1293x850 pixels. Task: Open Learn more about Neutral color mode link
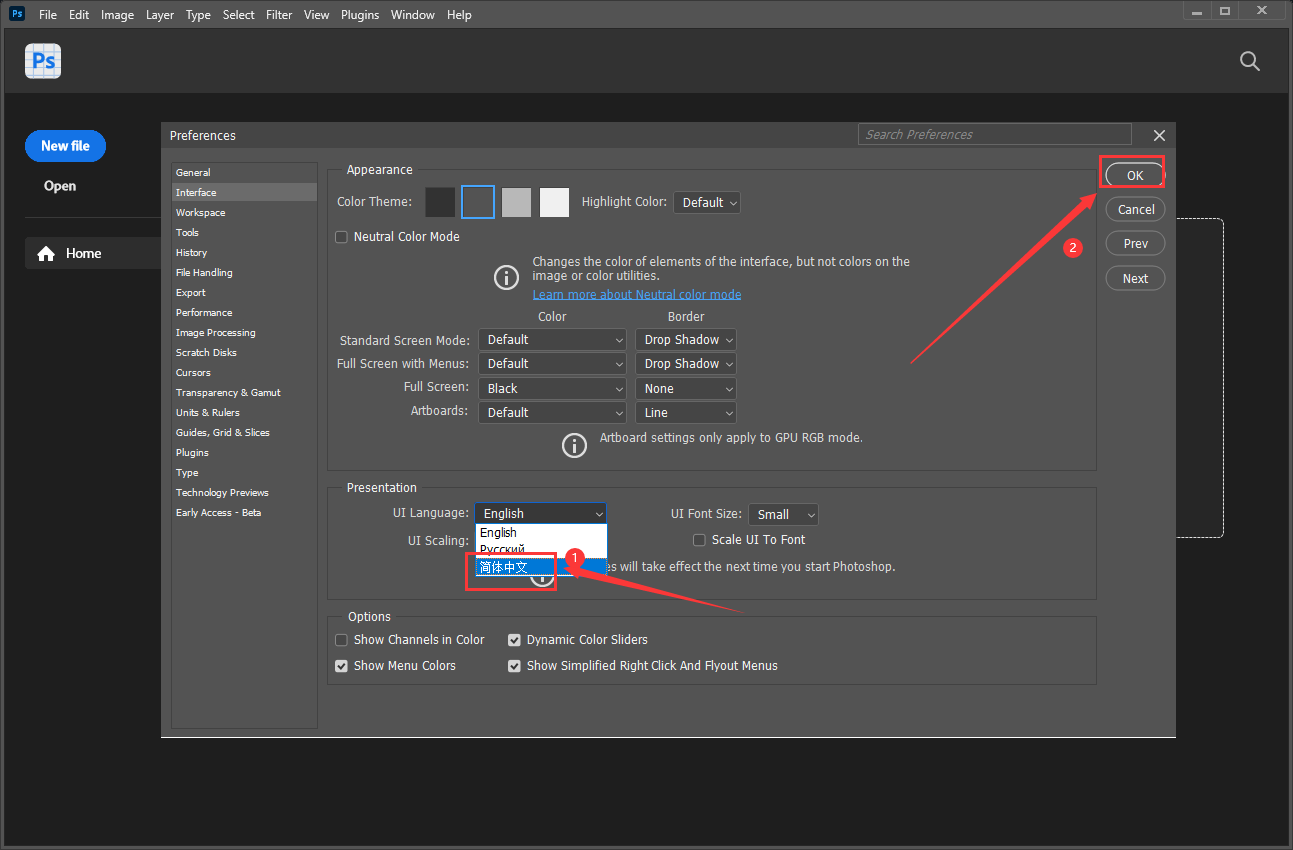[637, 295]
